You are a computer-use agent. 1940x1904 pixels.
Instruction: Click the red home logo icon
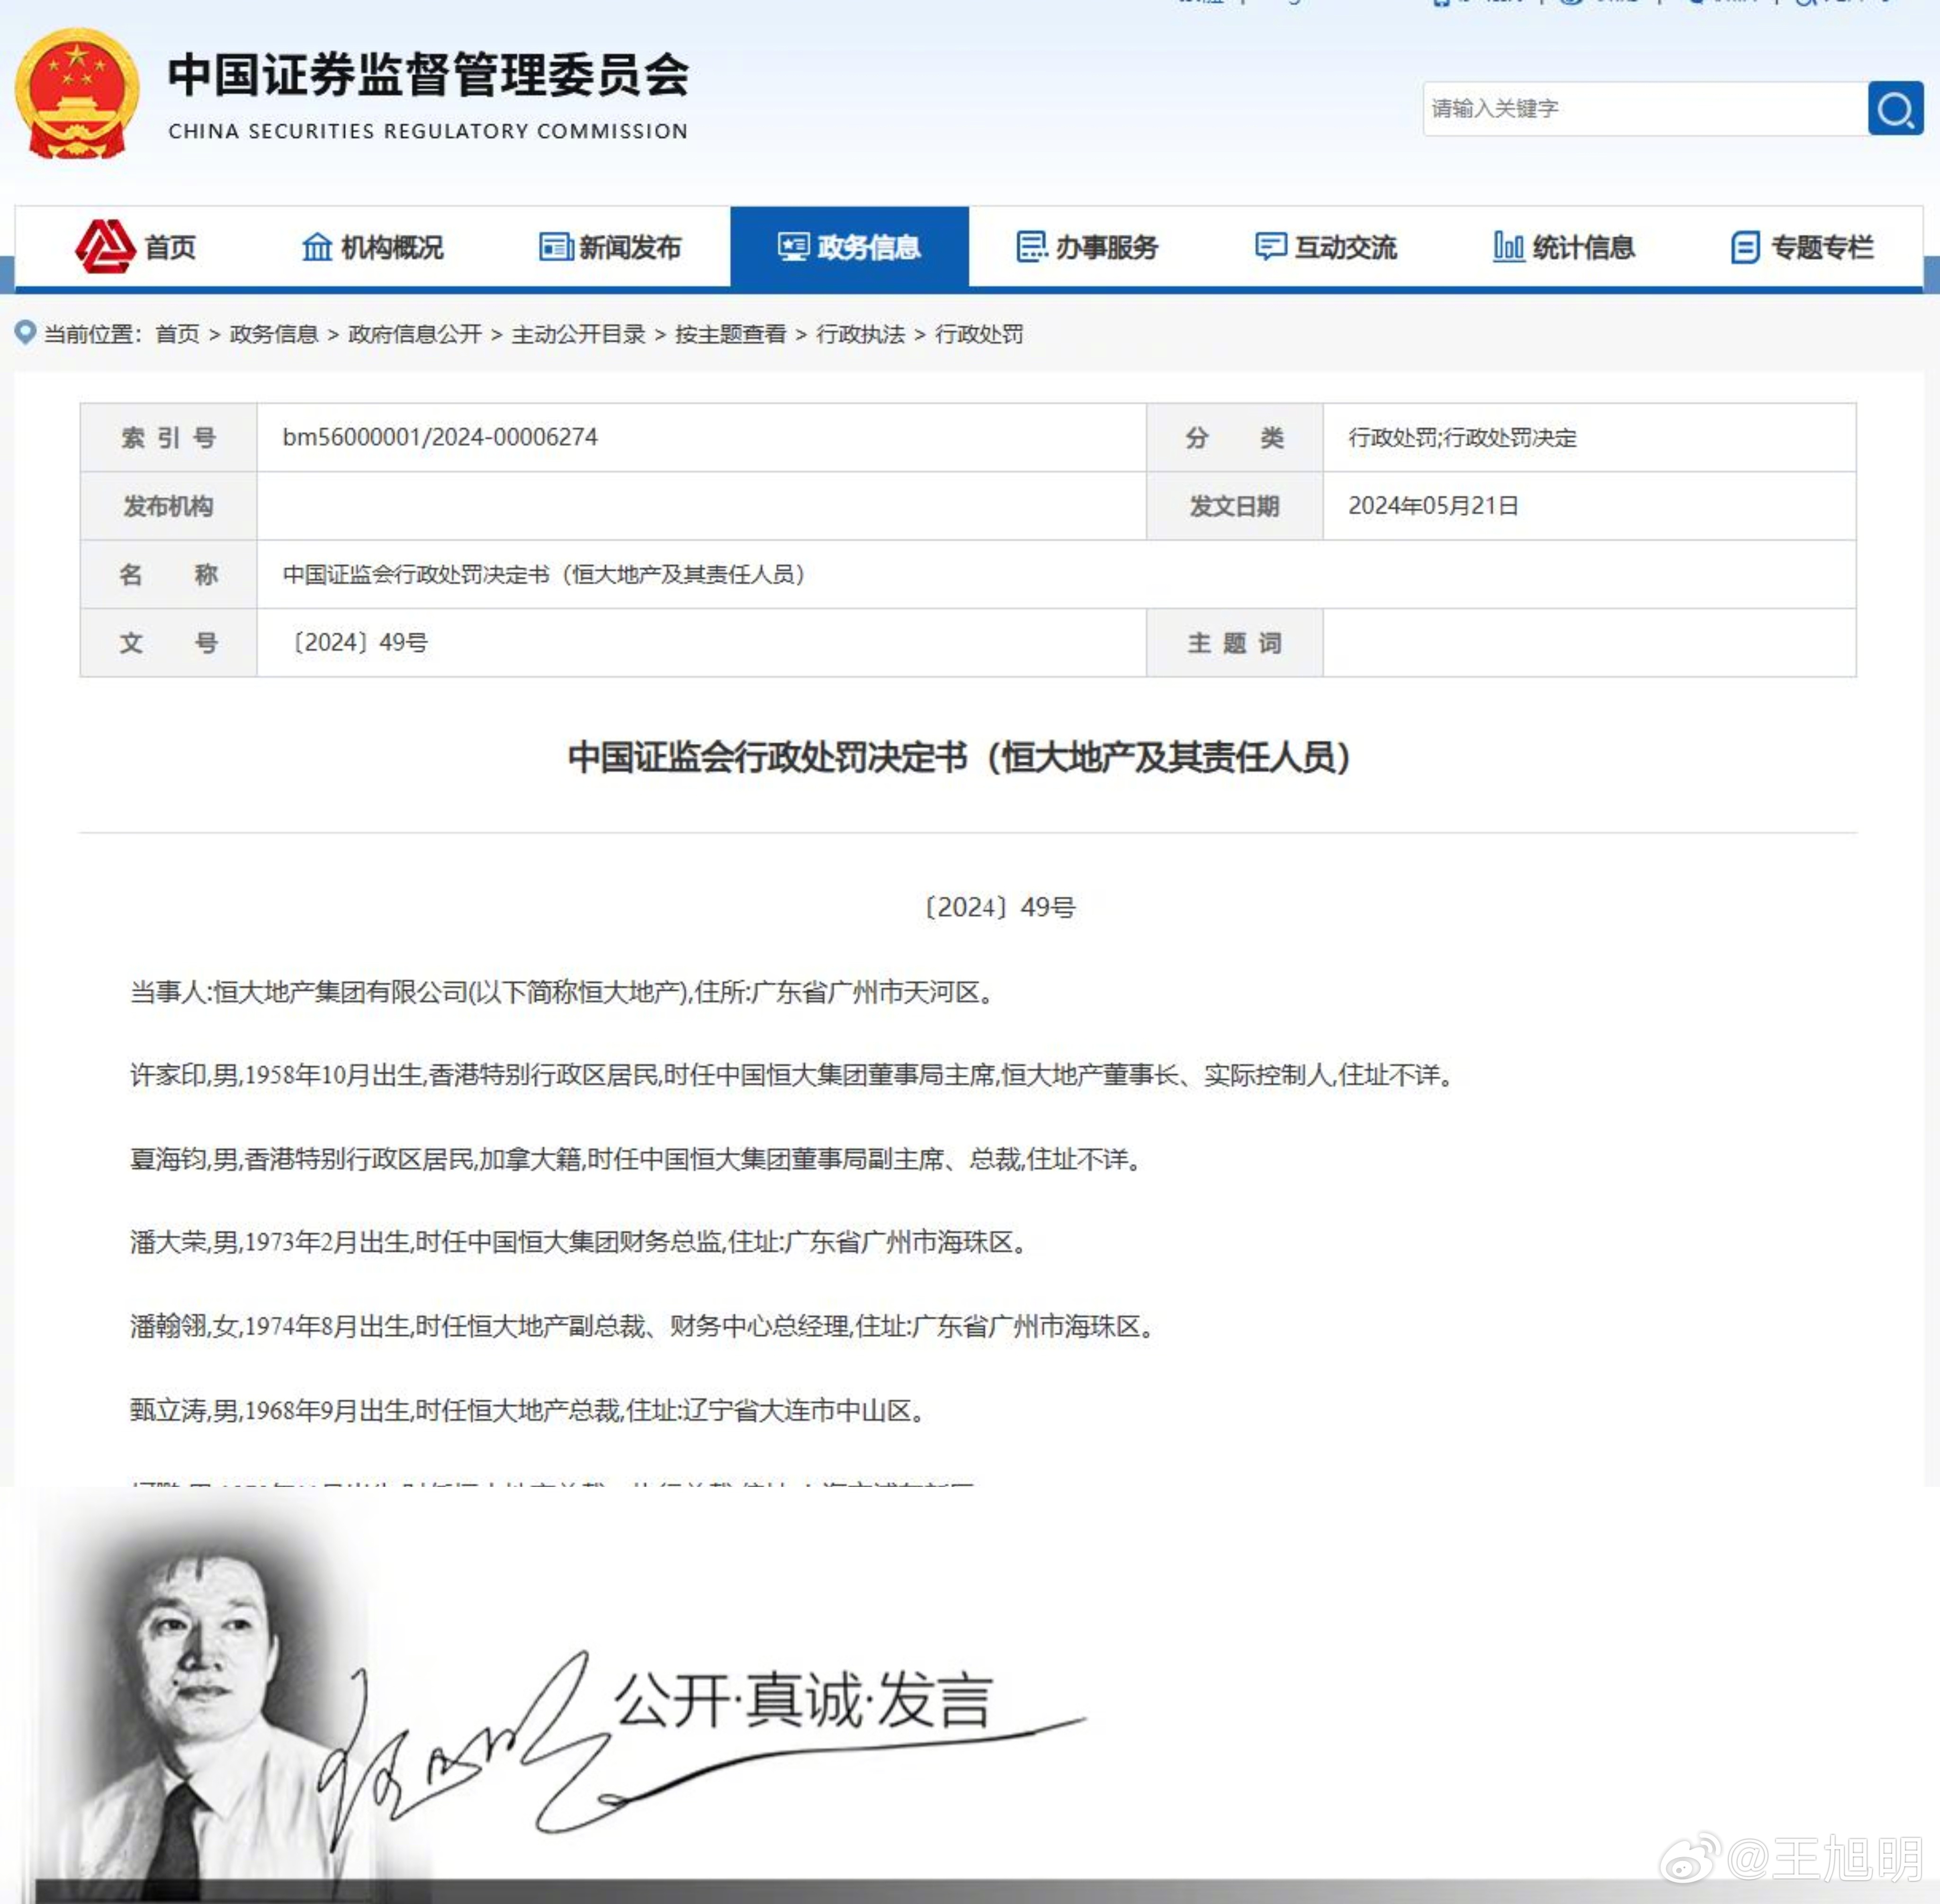[x=105, y=246]
